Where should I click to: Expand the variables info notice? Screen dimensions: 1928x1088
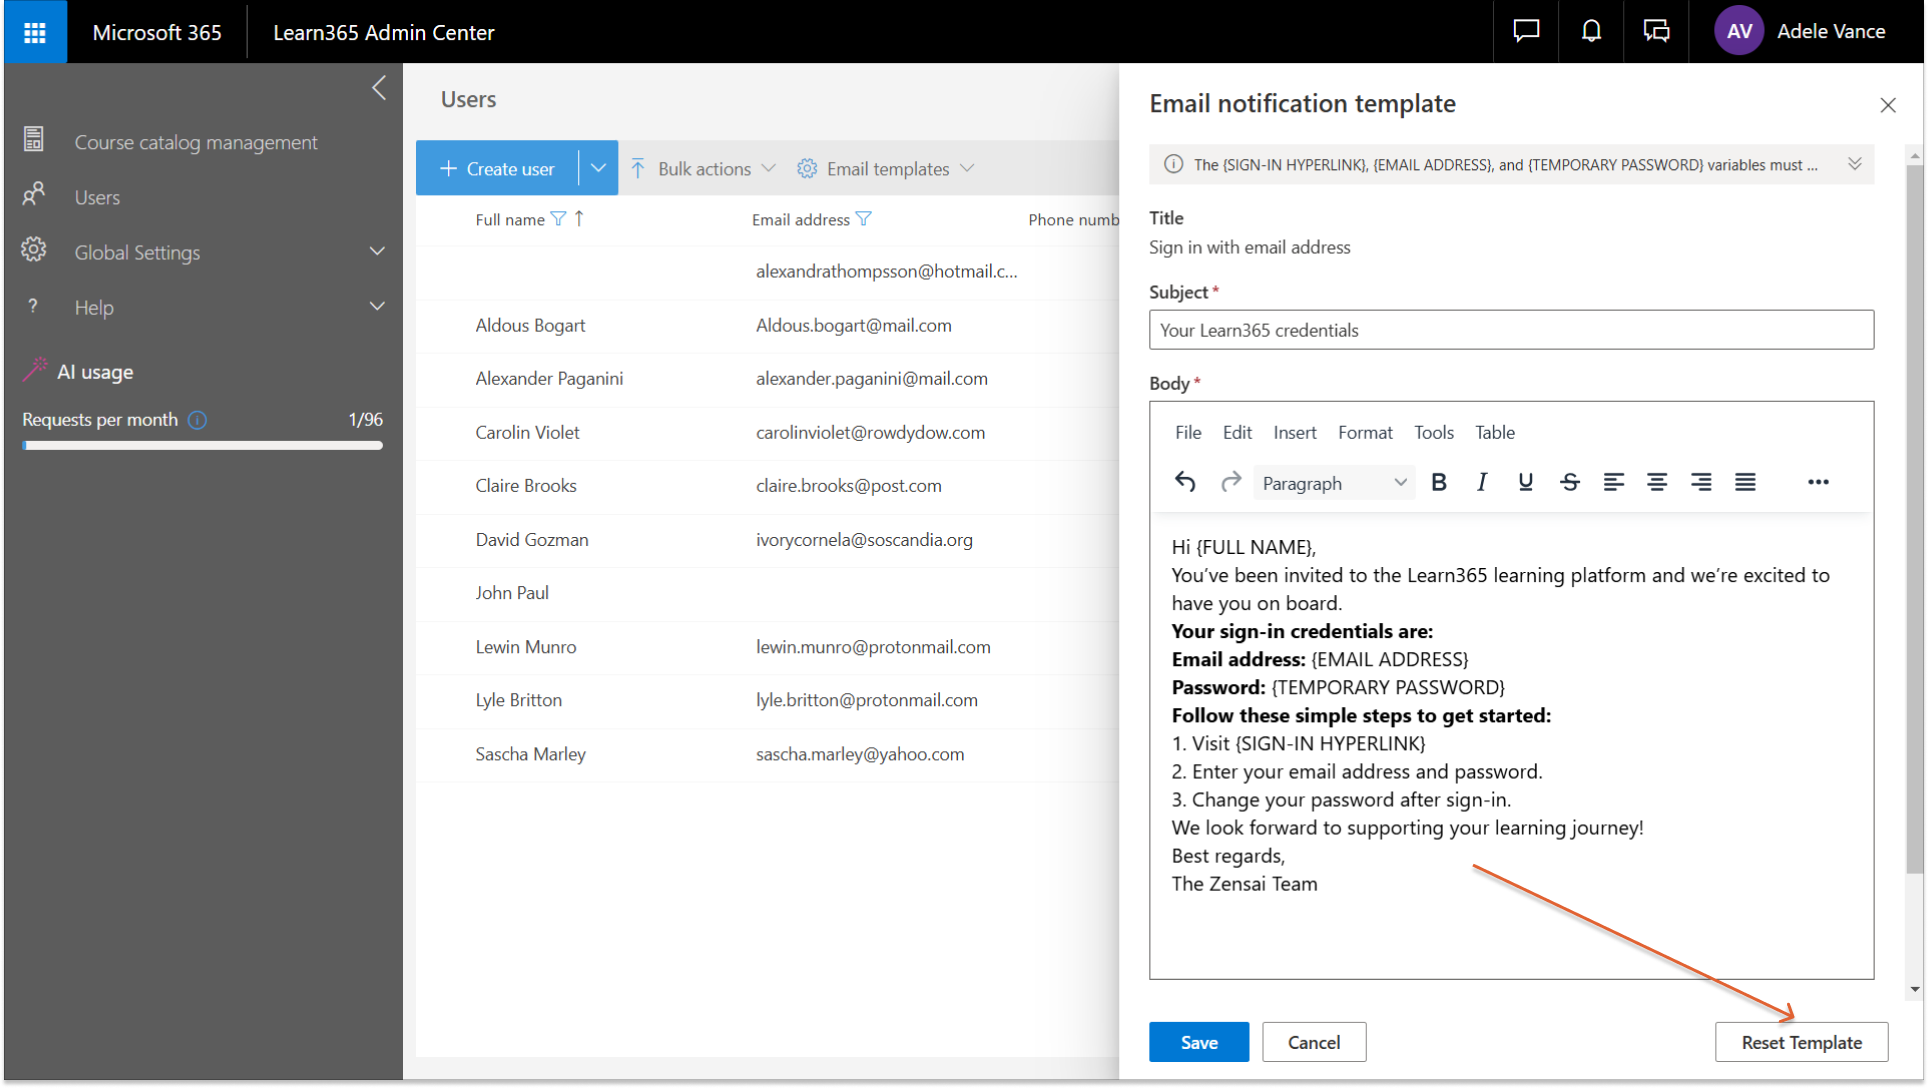coord(1855,164)
